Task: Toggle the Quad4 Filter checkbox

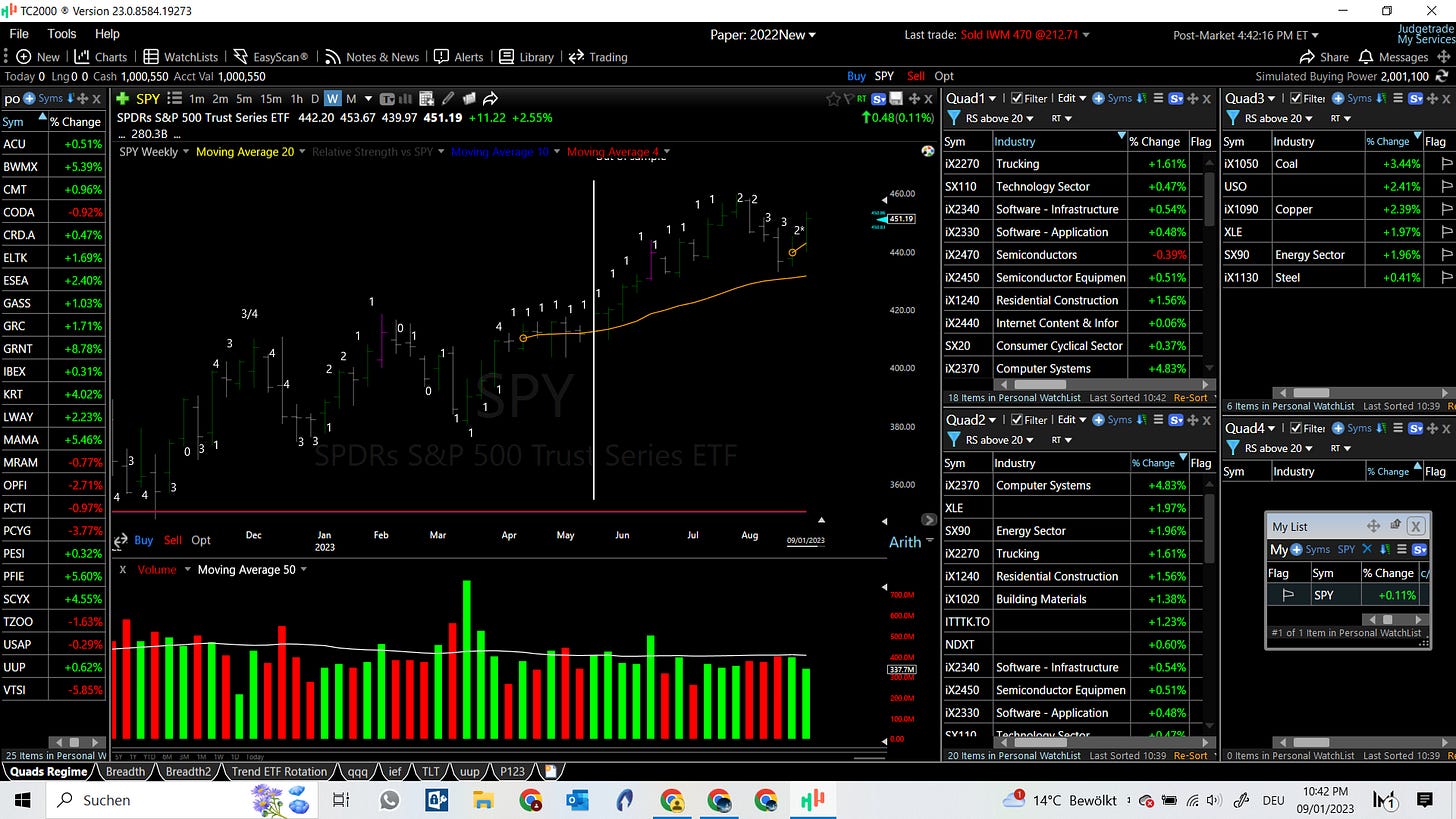Action: pos(1296,428)
